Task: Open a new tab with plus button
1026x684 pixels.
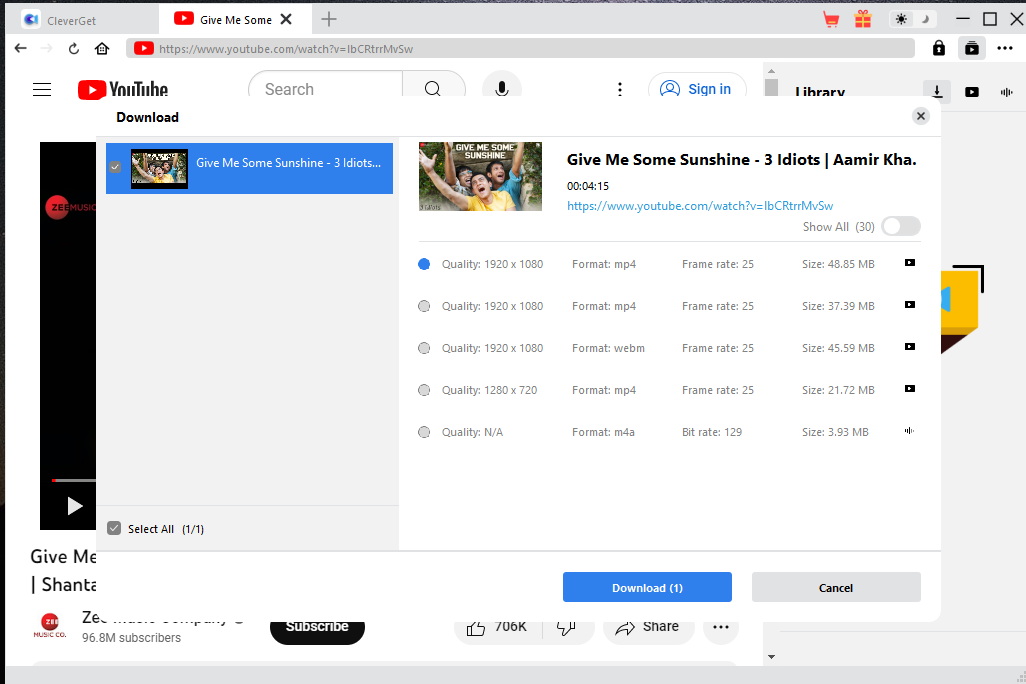Action: pos(328,20)
